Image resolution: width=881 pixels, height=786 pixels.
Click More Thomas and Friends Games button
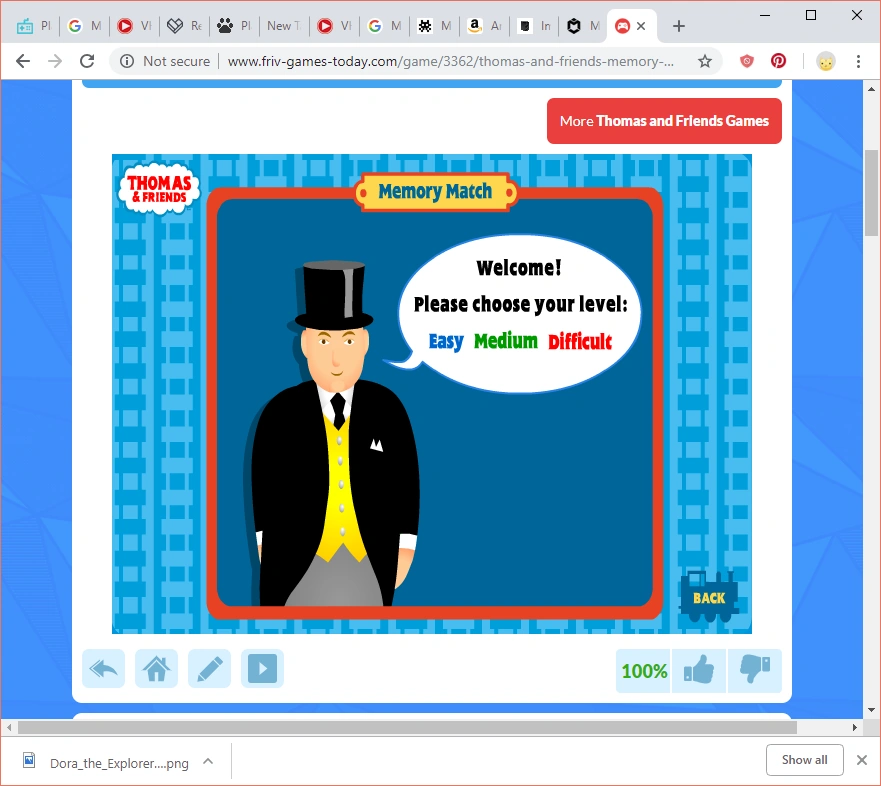tap(663, 120)
